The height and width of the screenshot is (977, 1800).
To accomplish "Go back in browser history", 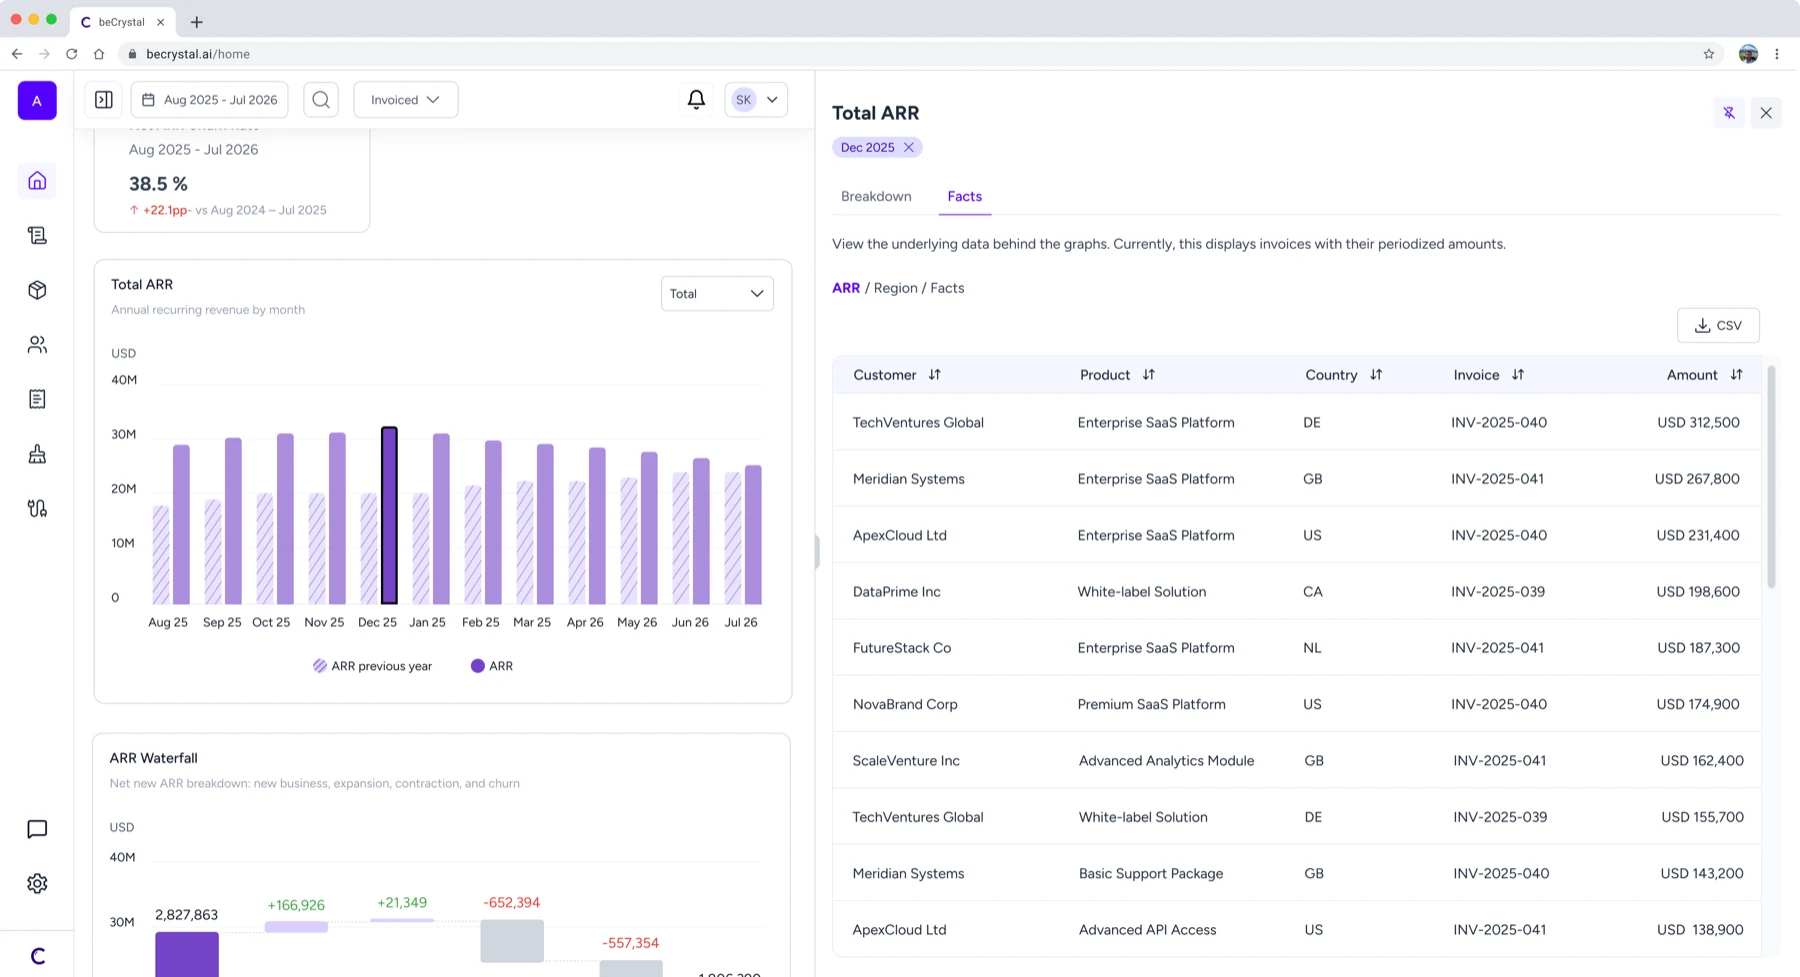I will tap(17, 54).
